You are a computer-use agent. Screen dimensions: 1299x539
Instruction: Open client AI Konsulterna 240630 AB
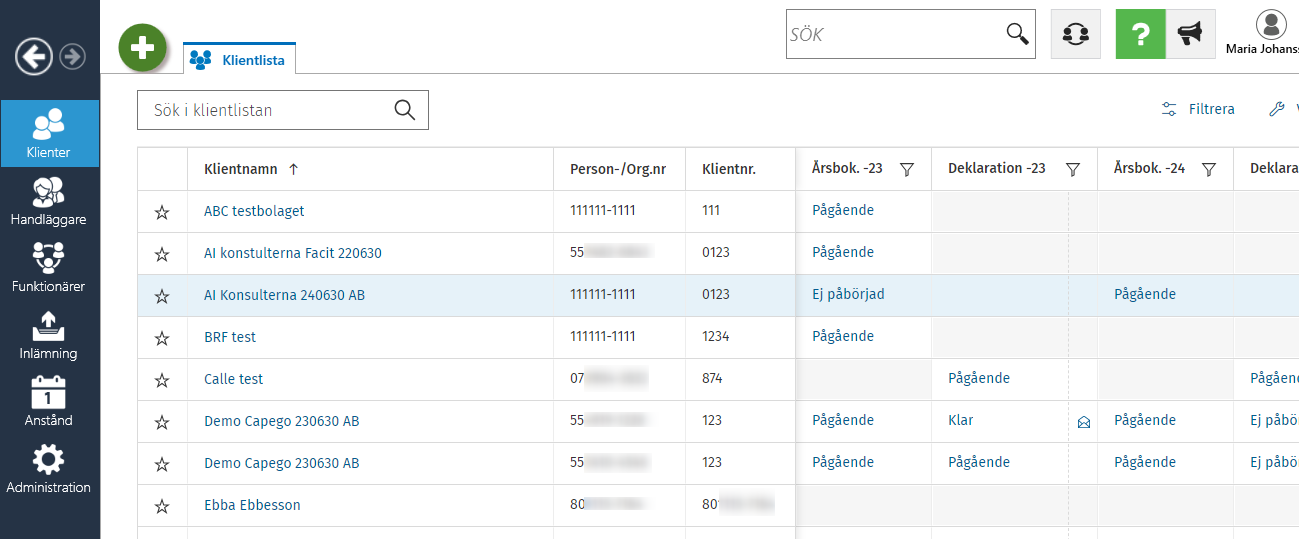tap(284, 295)
